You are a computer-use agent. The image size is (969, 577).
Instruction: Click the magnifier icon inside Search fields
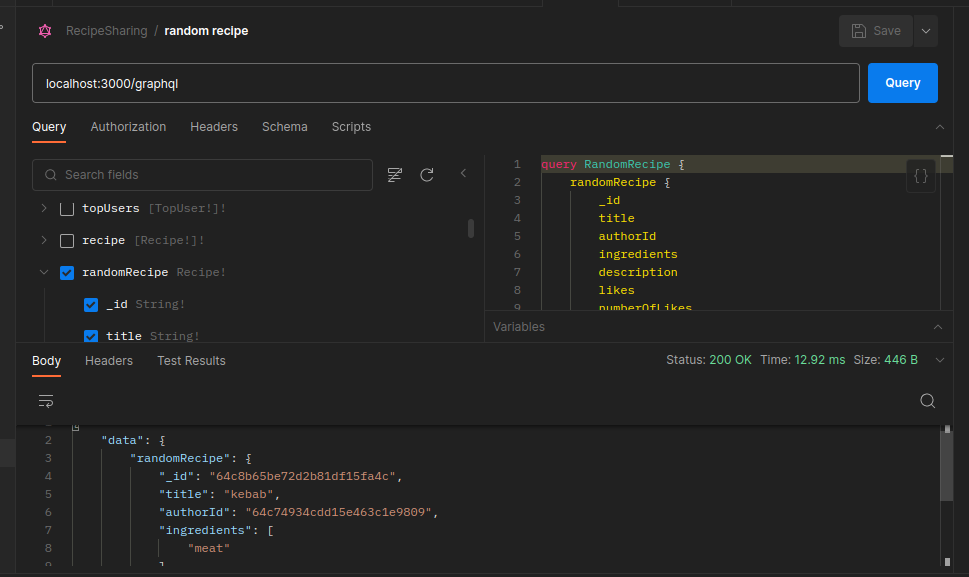point(51,175)
